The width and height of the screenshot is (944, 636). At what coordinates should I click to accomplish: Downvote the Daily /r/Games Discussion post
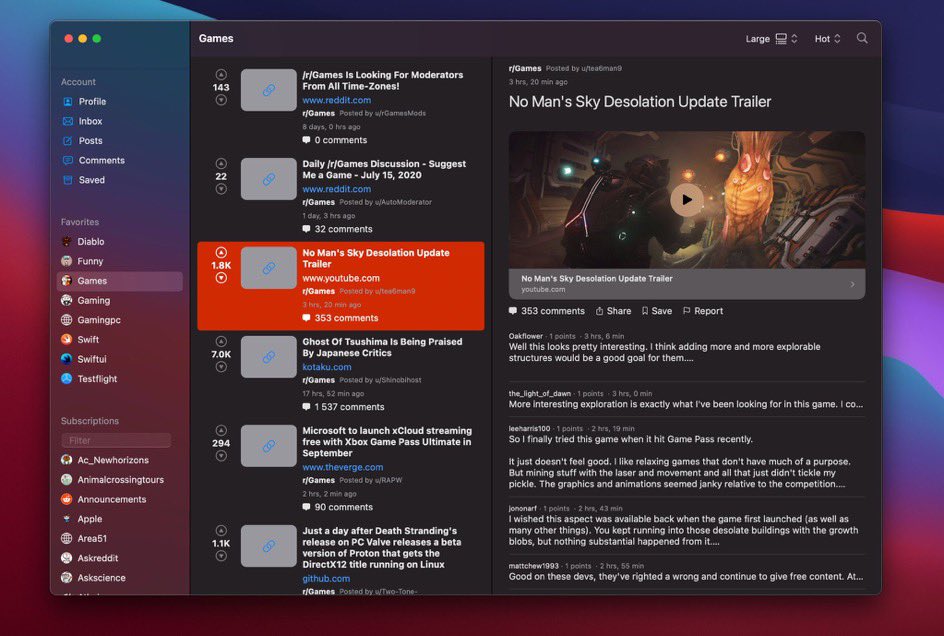[221, 189]
